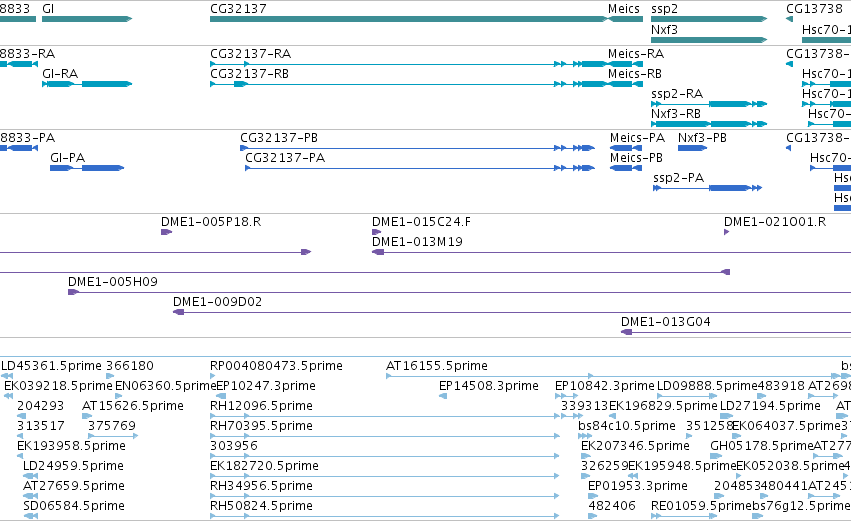The image size is (851, 521).
Task: Click the Nxf3-RB transcript label
Action: coord(676,114)
